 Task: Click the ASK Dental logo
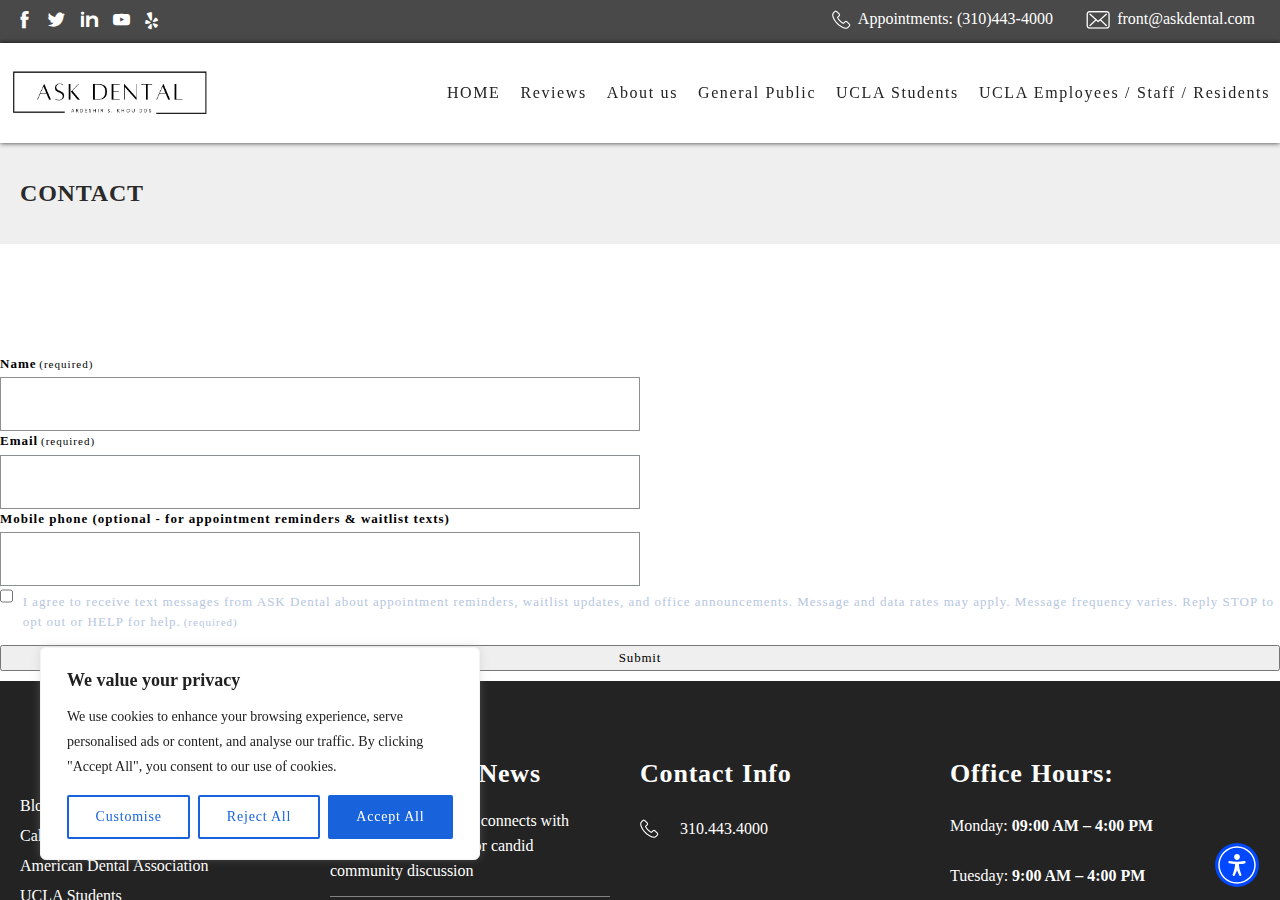click(x=110, y=93)
